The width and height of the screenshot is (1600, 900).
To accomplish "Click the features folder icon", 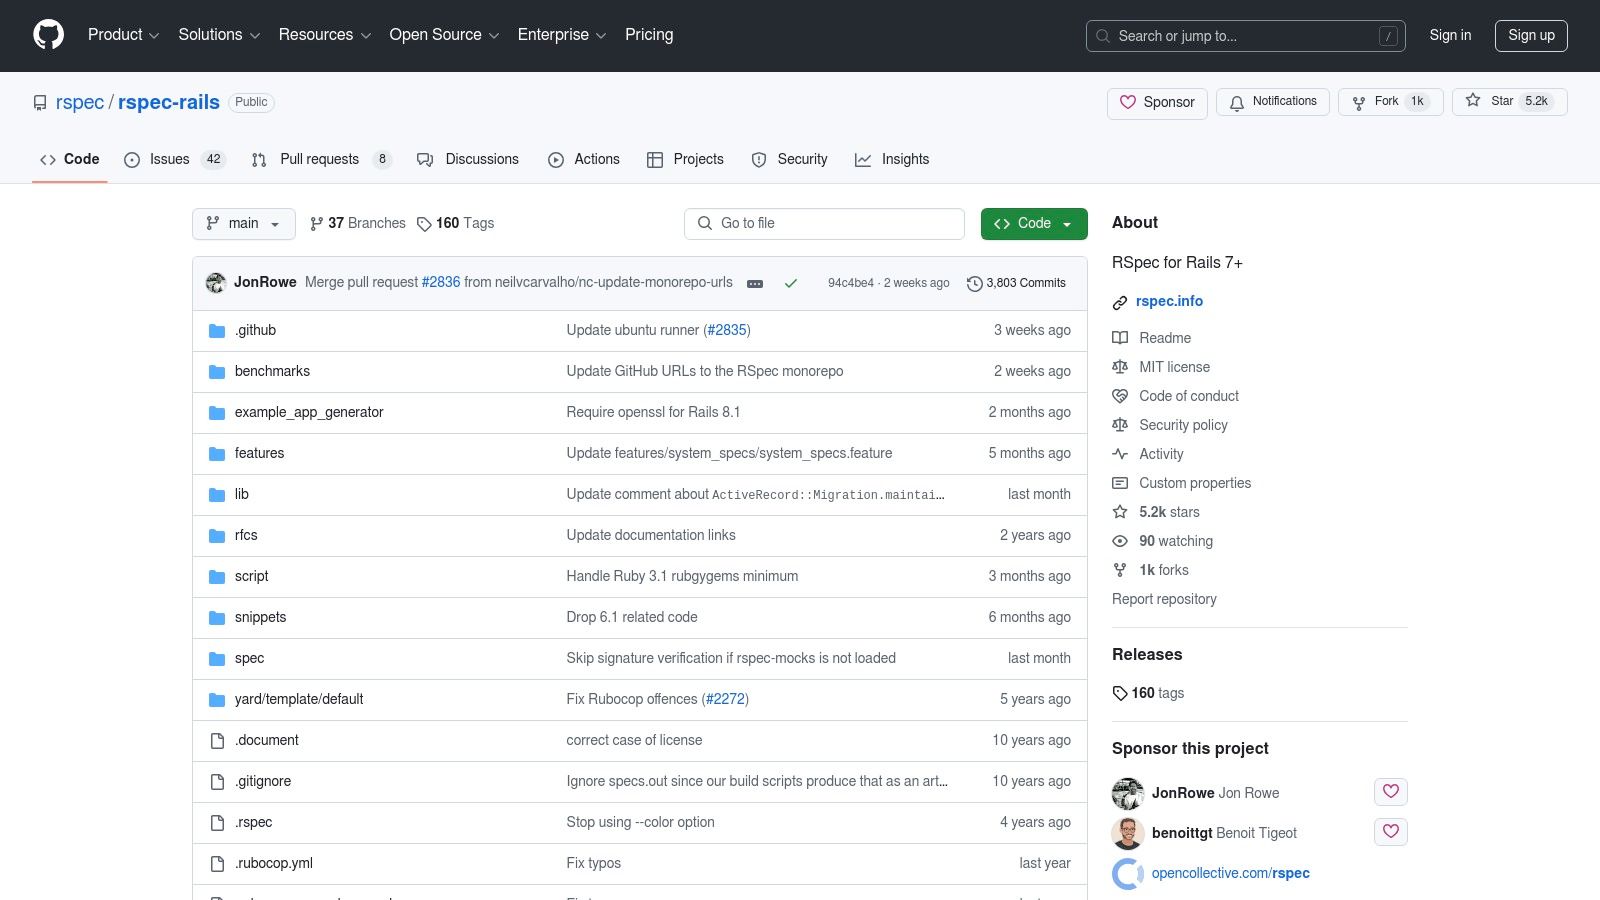I will pyautogui.click(x=217, y=454).
